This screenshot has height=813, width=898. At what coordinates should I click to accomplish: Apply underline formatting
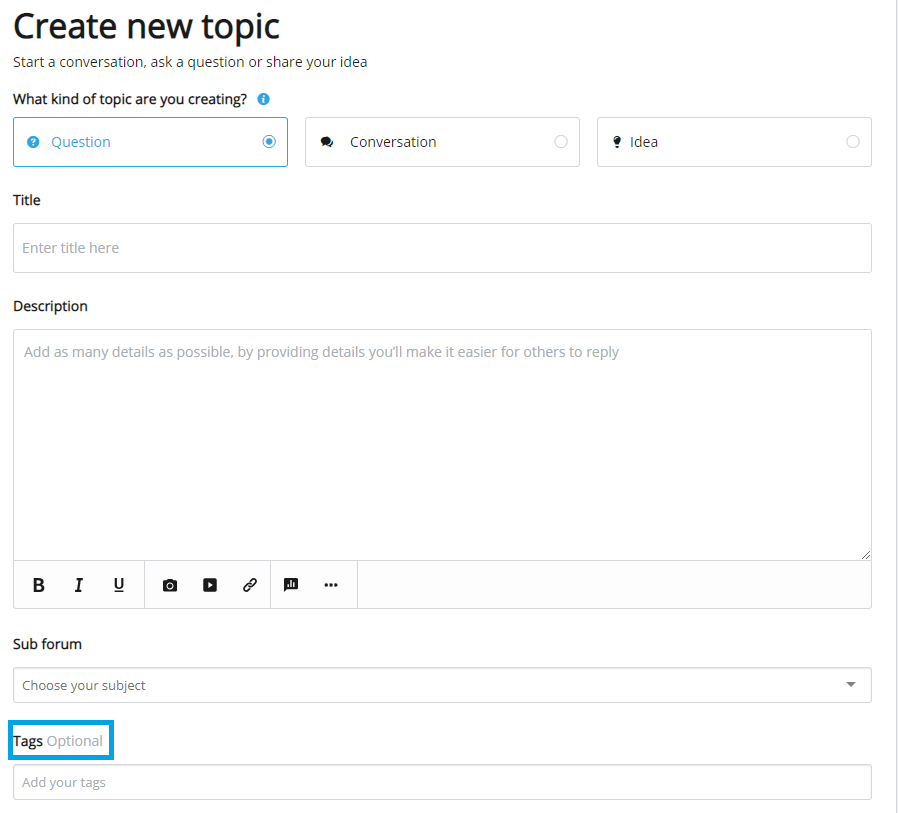119,585
